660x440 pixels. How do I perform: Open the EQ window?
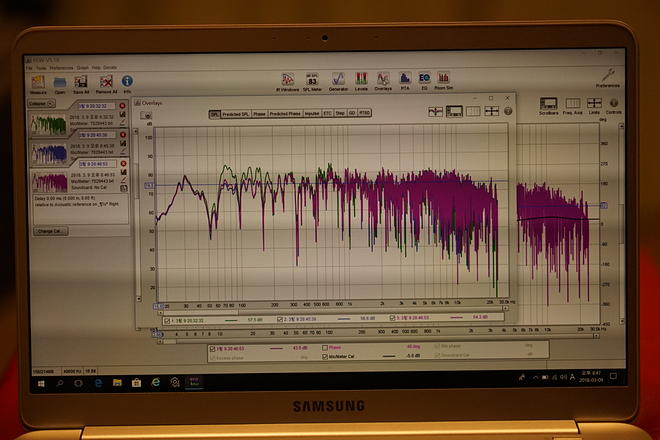pos(423,79)
